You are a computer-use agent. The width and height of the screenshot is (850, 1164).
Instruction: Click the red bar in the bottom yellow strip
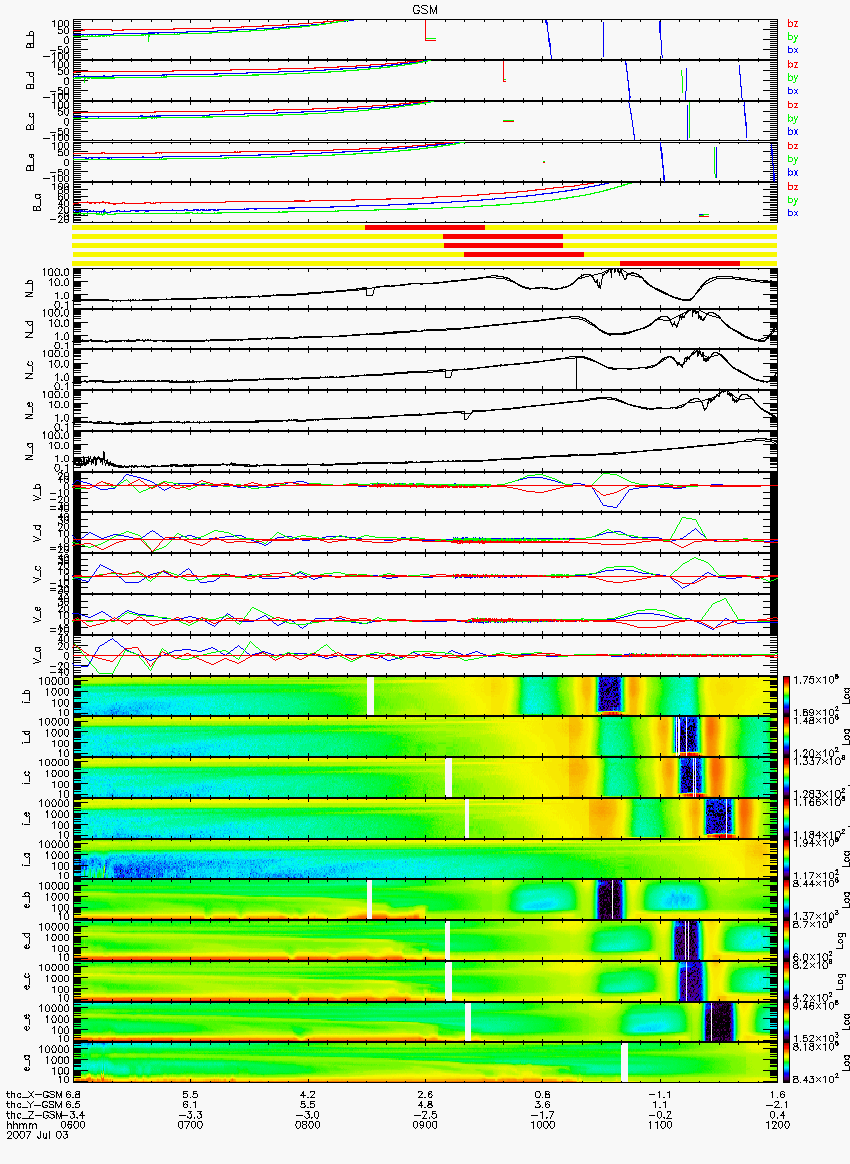[680, 263]
